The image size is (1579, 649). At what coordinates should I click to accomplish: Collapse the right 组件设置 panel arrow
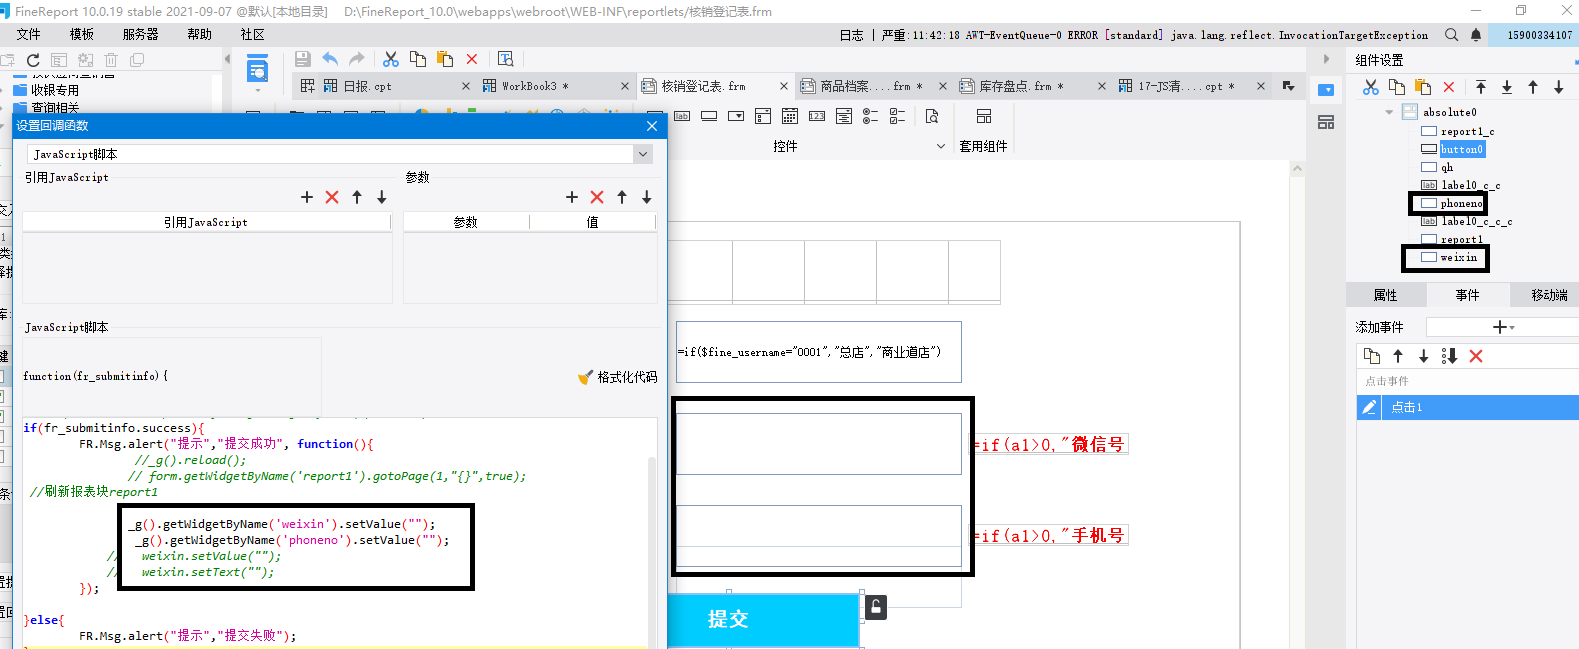click(x=1327, y=59)
